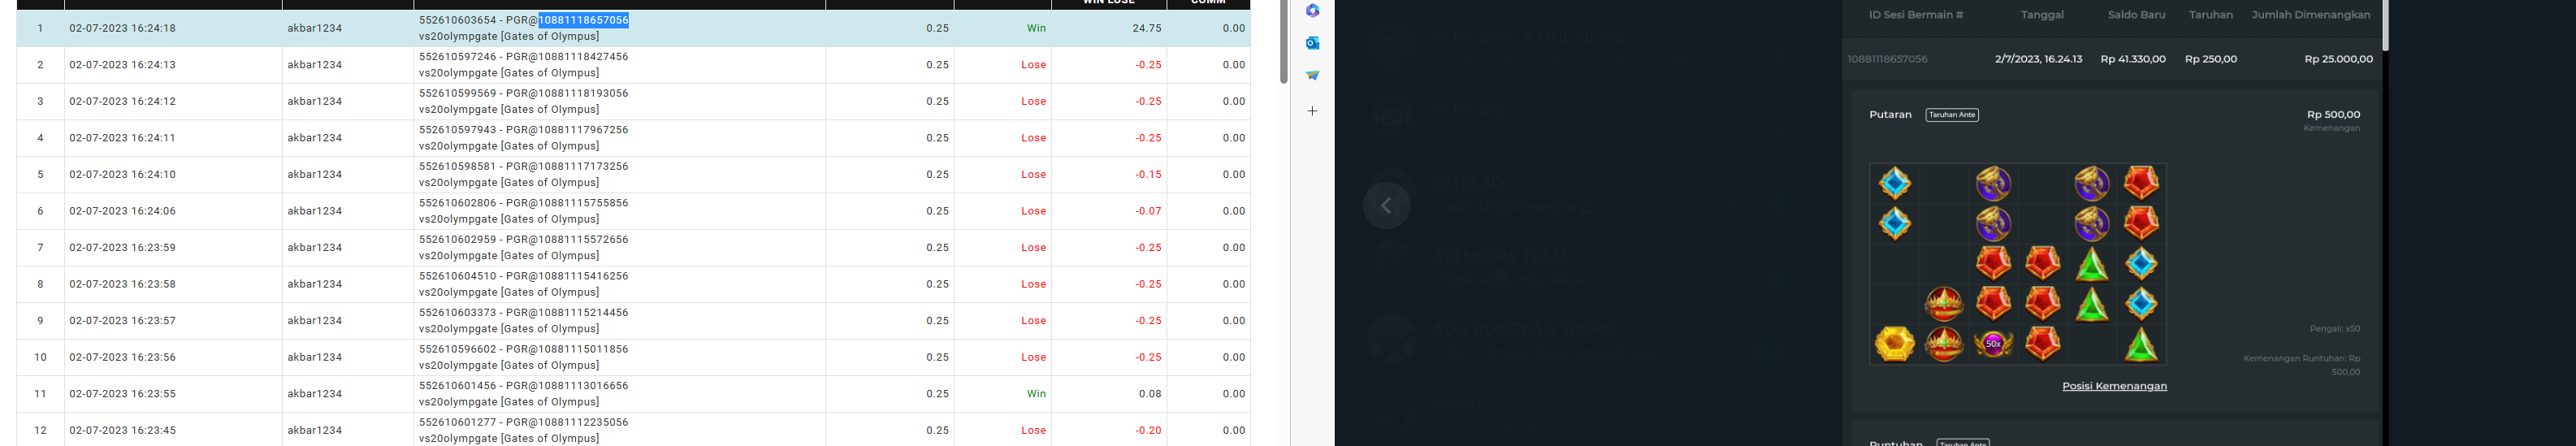The height and width of the screenshot is (446, 2576).
Task: Click the plus icon to add sidebar app
Action: 1312,111
